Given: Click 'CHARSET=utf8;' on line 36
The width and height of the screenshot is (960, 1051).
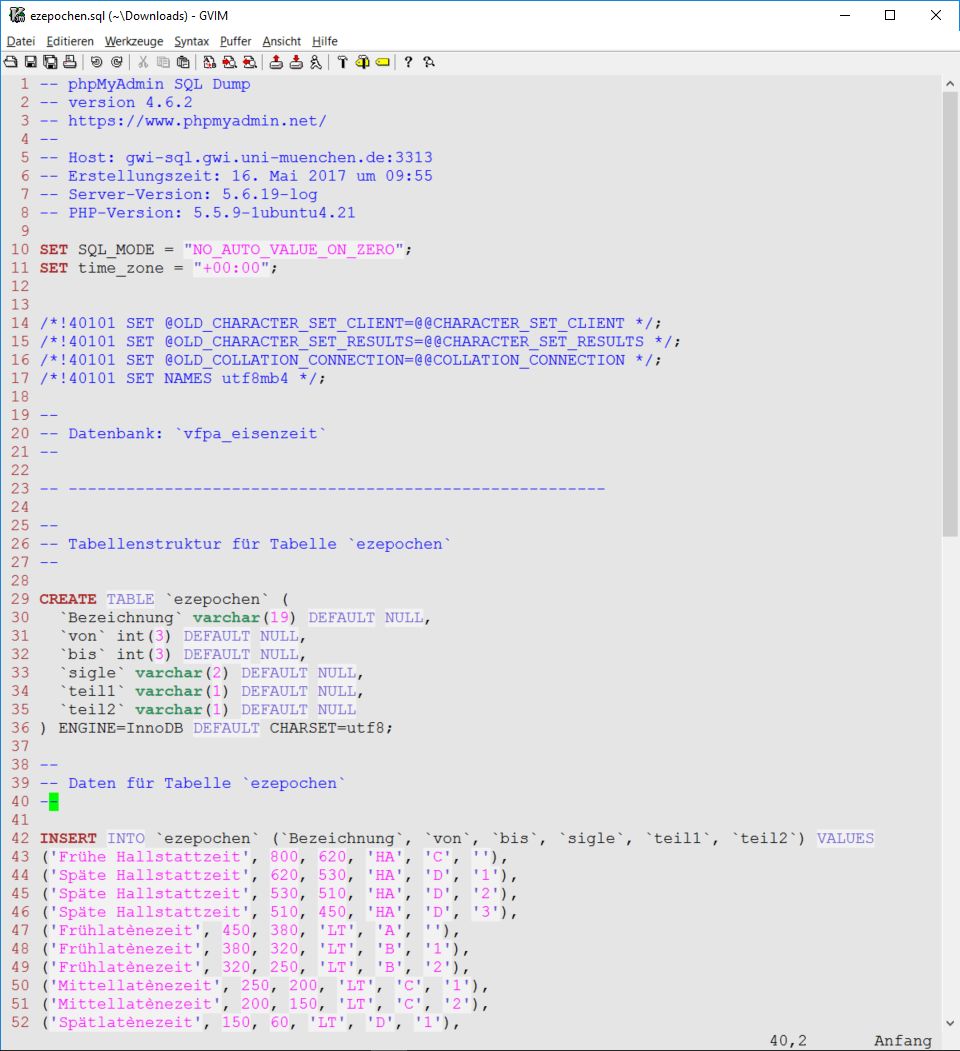Looking at the screenshot, I should 331,728.
